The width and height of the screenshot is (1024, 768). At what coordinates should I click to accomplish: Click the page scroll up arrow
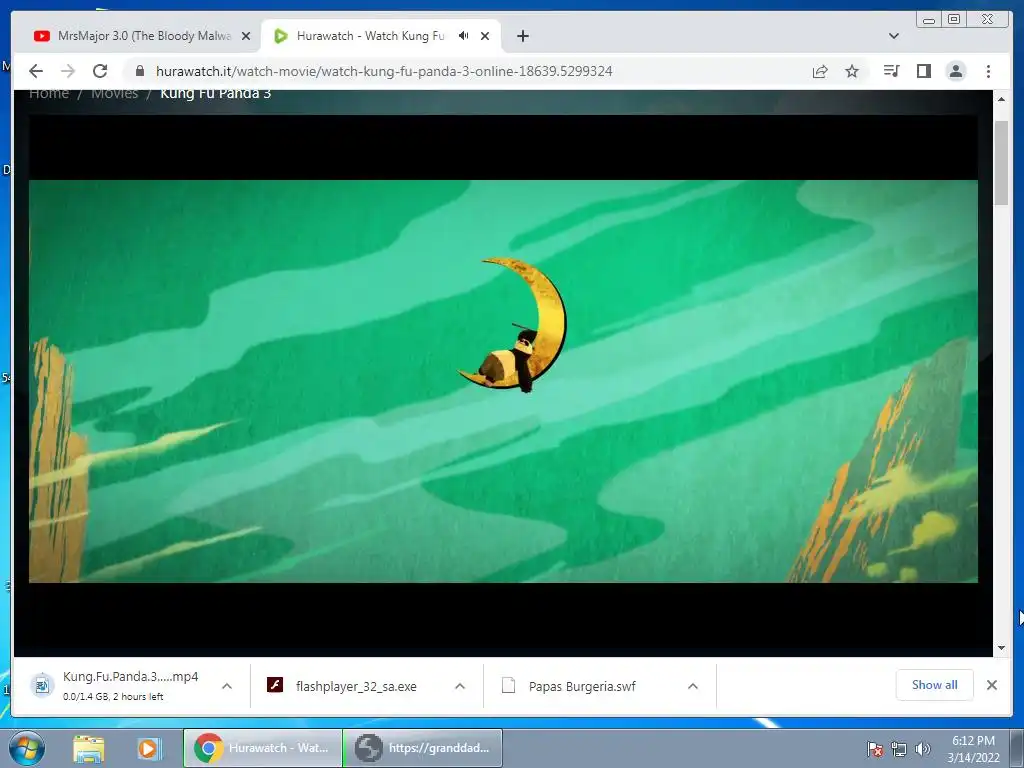pos(1001,99)
